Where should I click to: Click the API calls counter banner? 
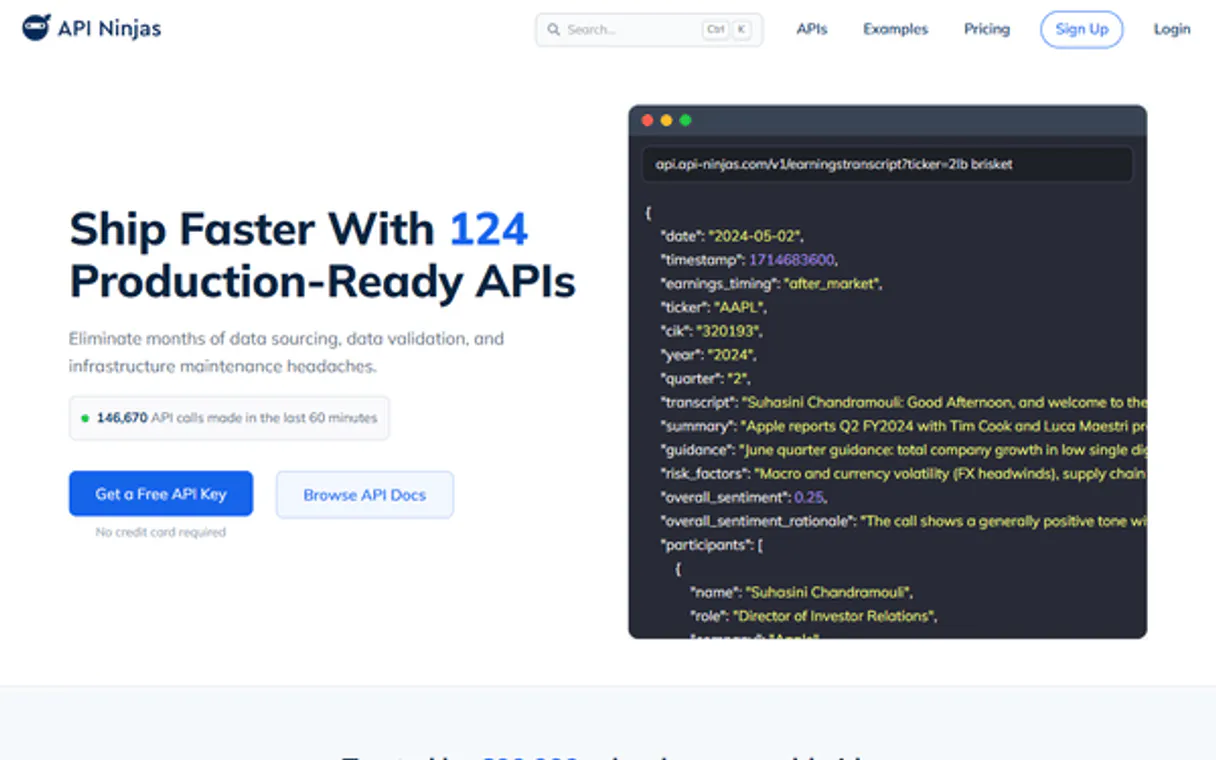point(228,418)
